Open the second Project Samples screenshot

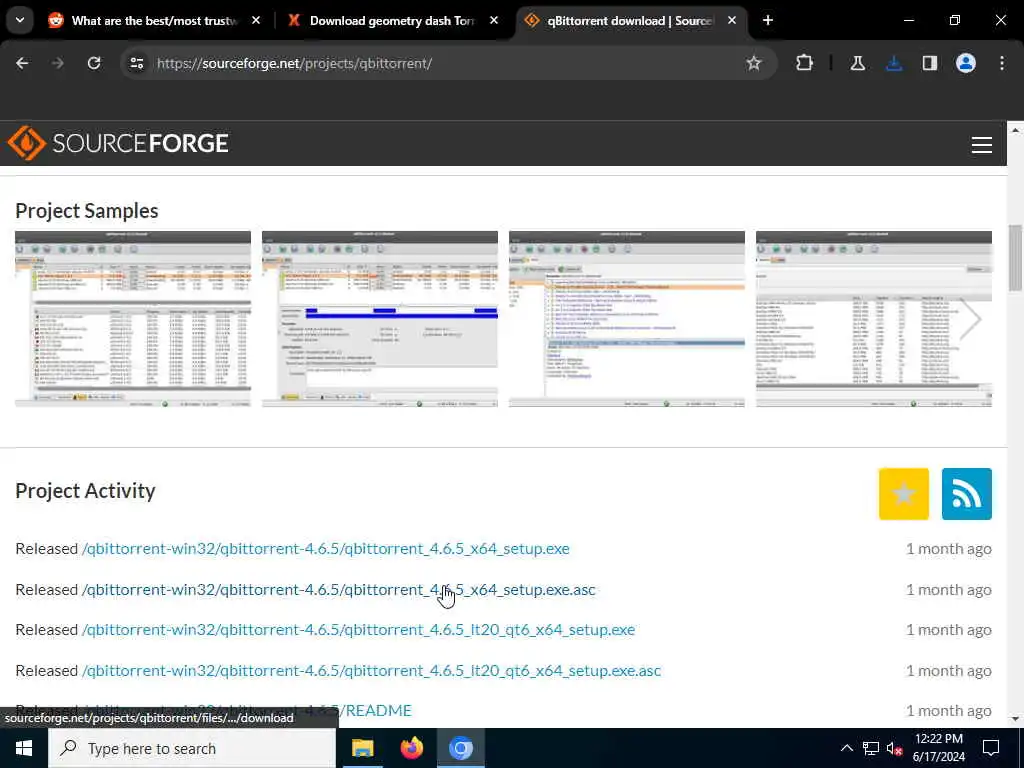[x=379, y=319]
